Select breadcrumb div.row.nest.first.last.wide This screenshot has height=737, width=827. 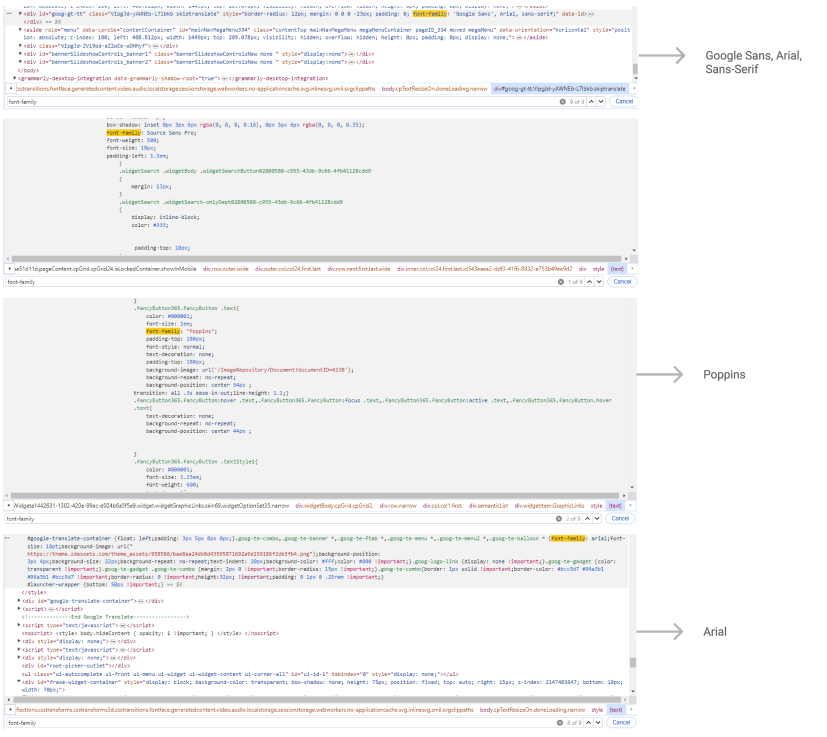pyautogui.click(x=359, y=269)
